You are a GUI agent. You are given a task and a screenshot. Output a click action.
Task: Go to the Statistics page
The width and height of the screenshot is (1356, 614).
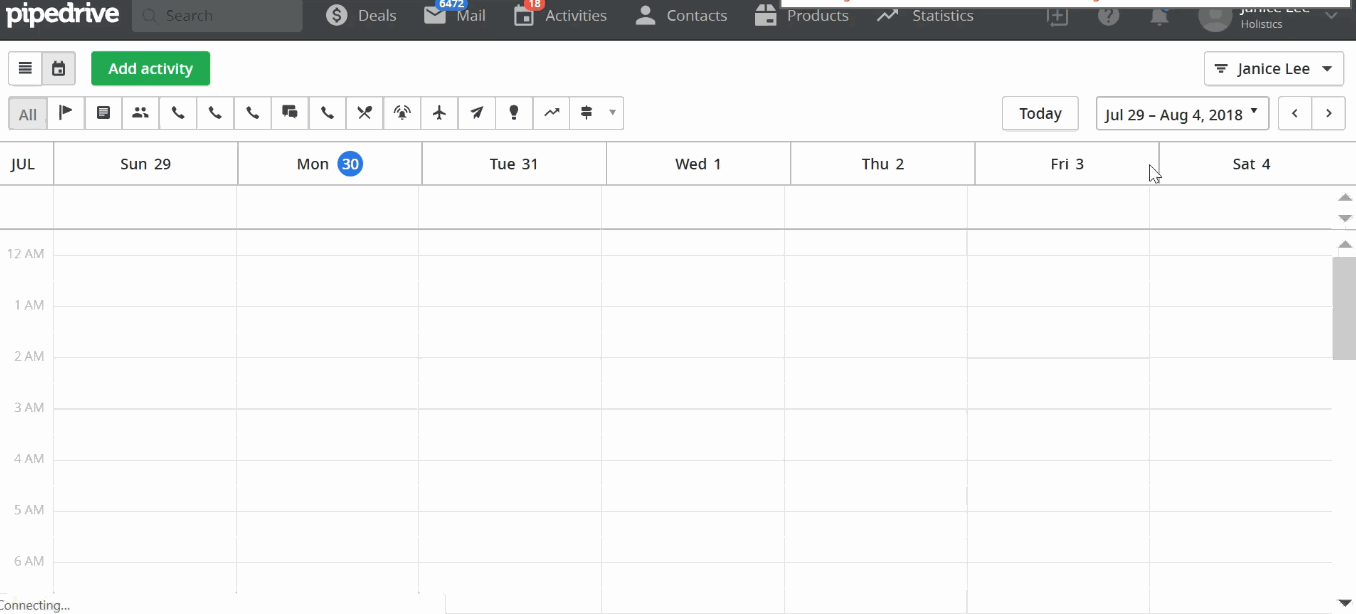click(x=924, y=16)
